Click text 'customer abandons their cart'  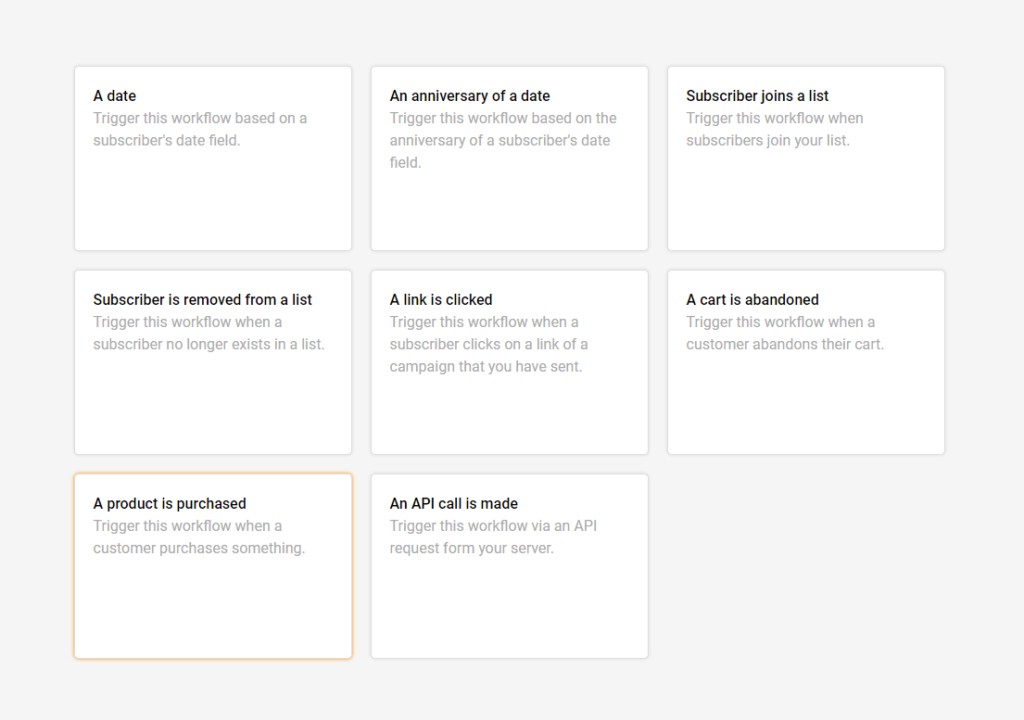pos(784,344)
